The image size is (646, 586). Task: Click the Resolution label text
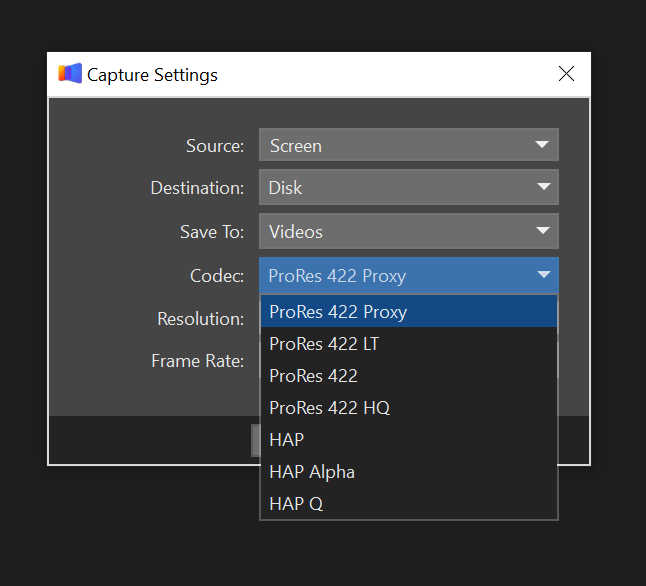pos(201,319)
